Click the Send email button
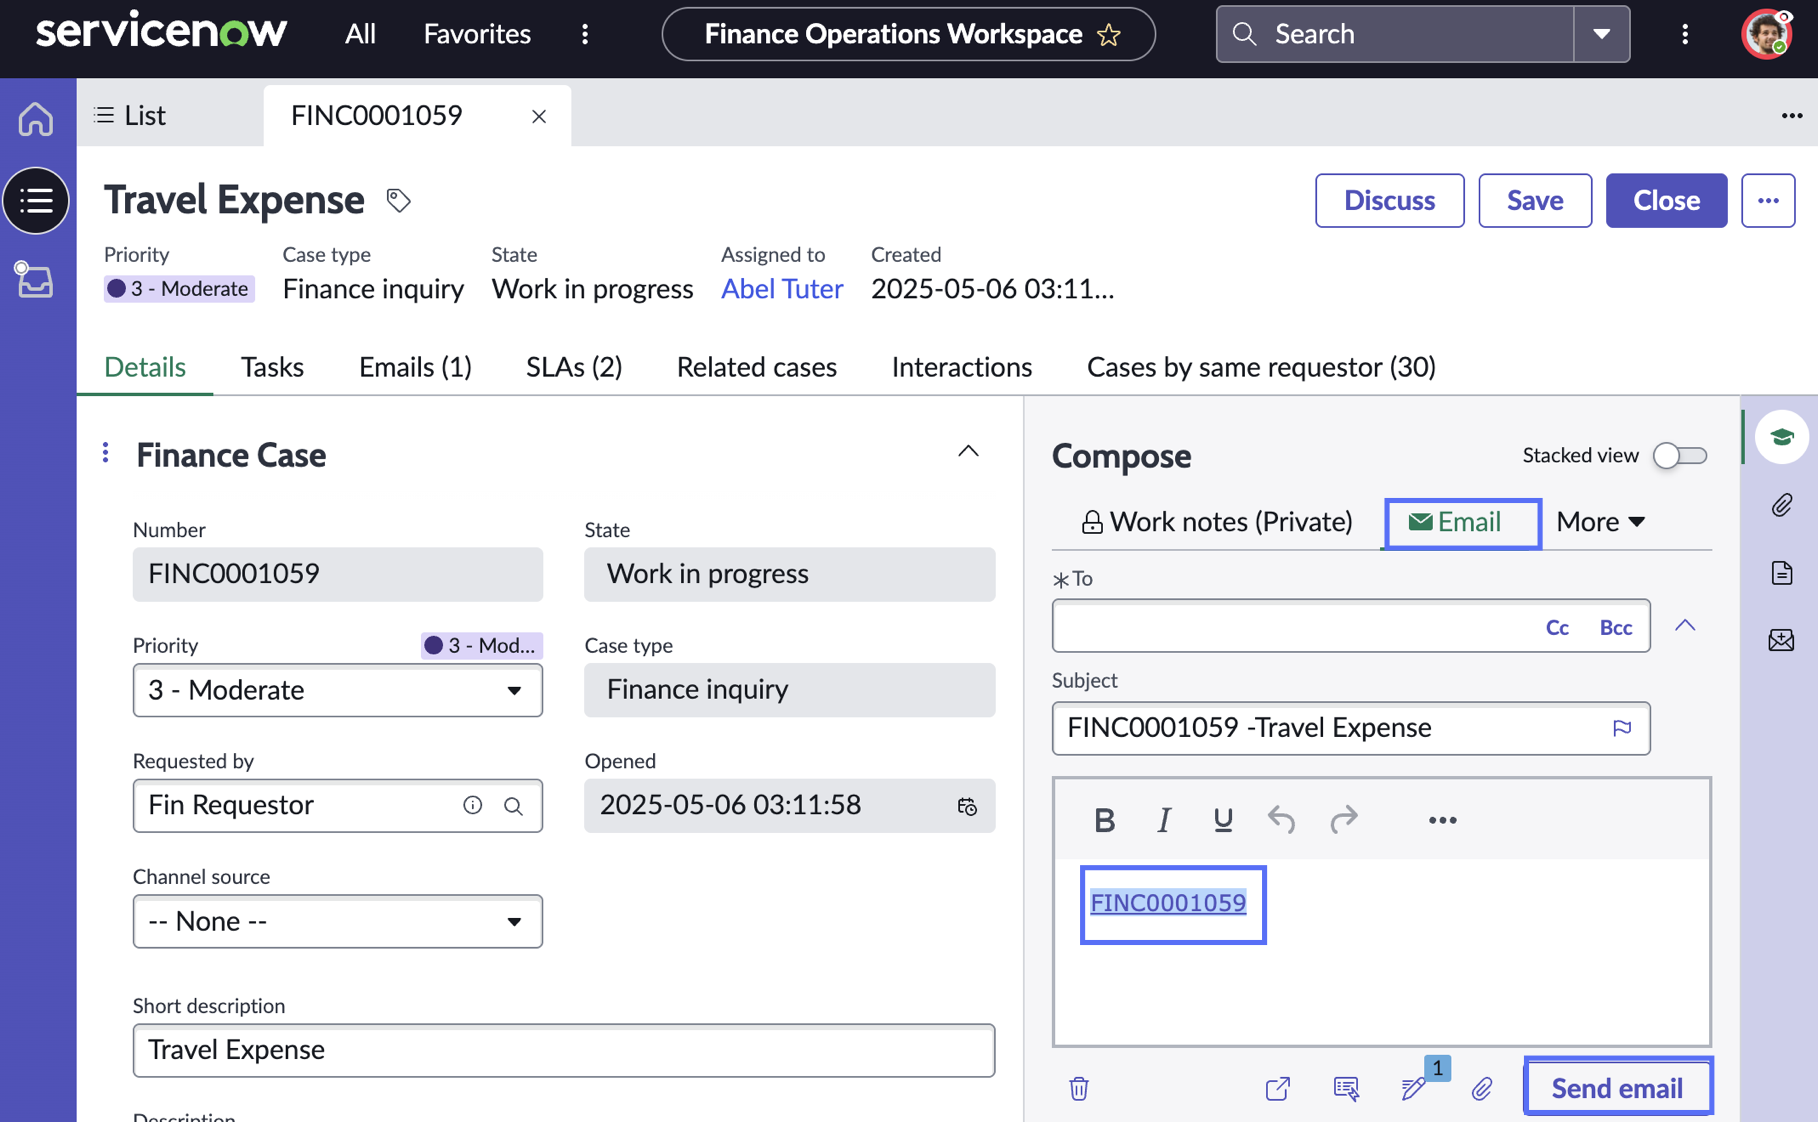Viewport: 1818px width, 1122px height. [1617, 1087]
